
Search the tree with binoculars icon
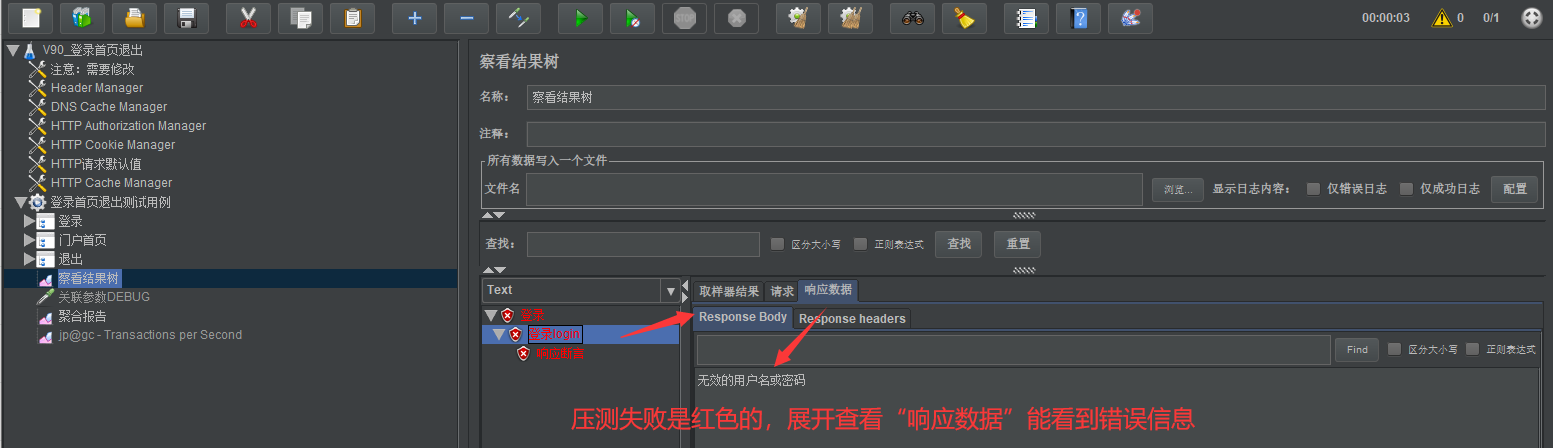[912, 17]
